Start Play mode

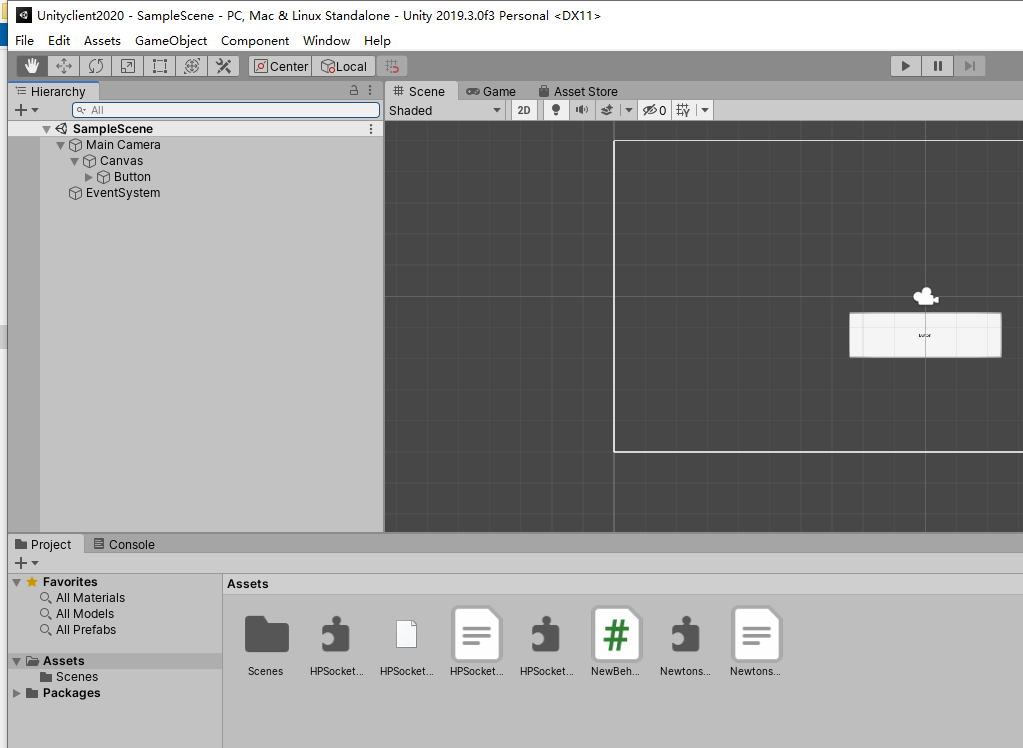point(906,66)
